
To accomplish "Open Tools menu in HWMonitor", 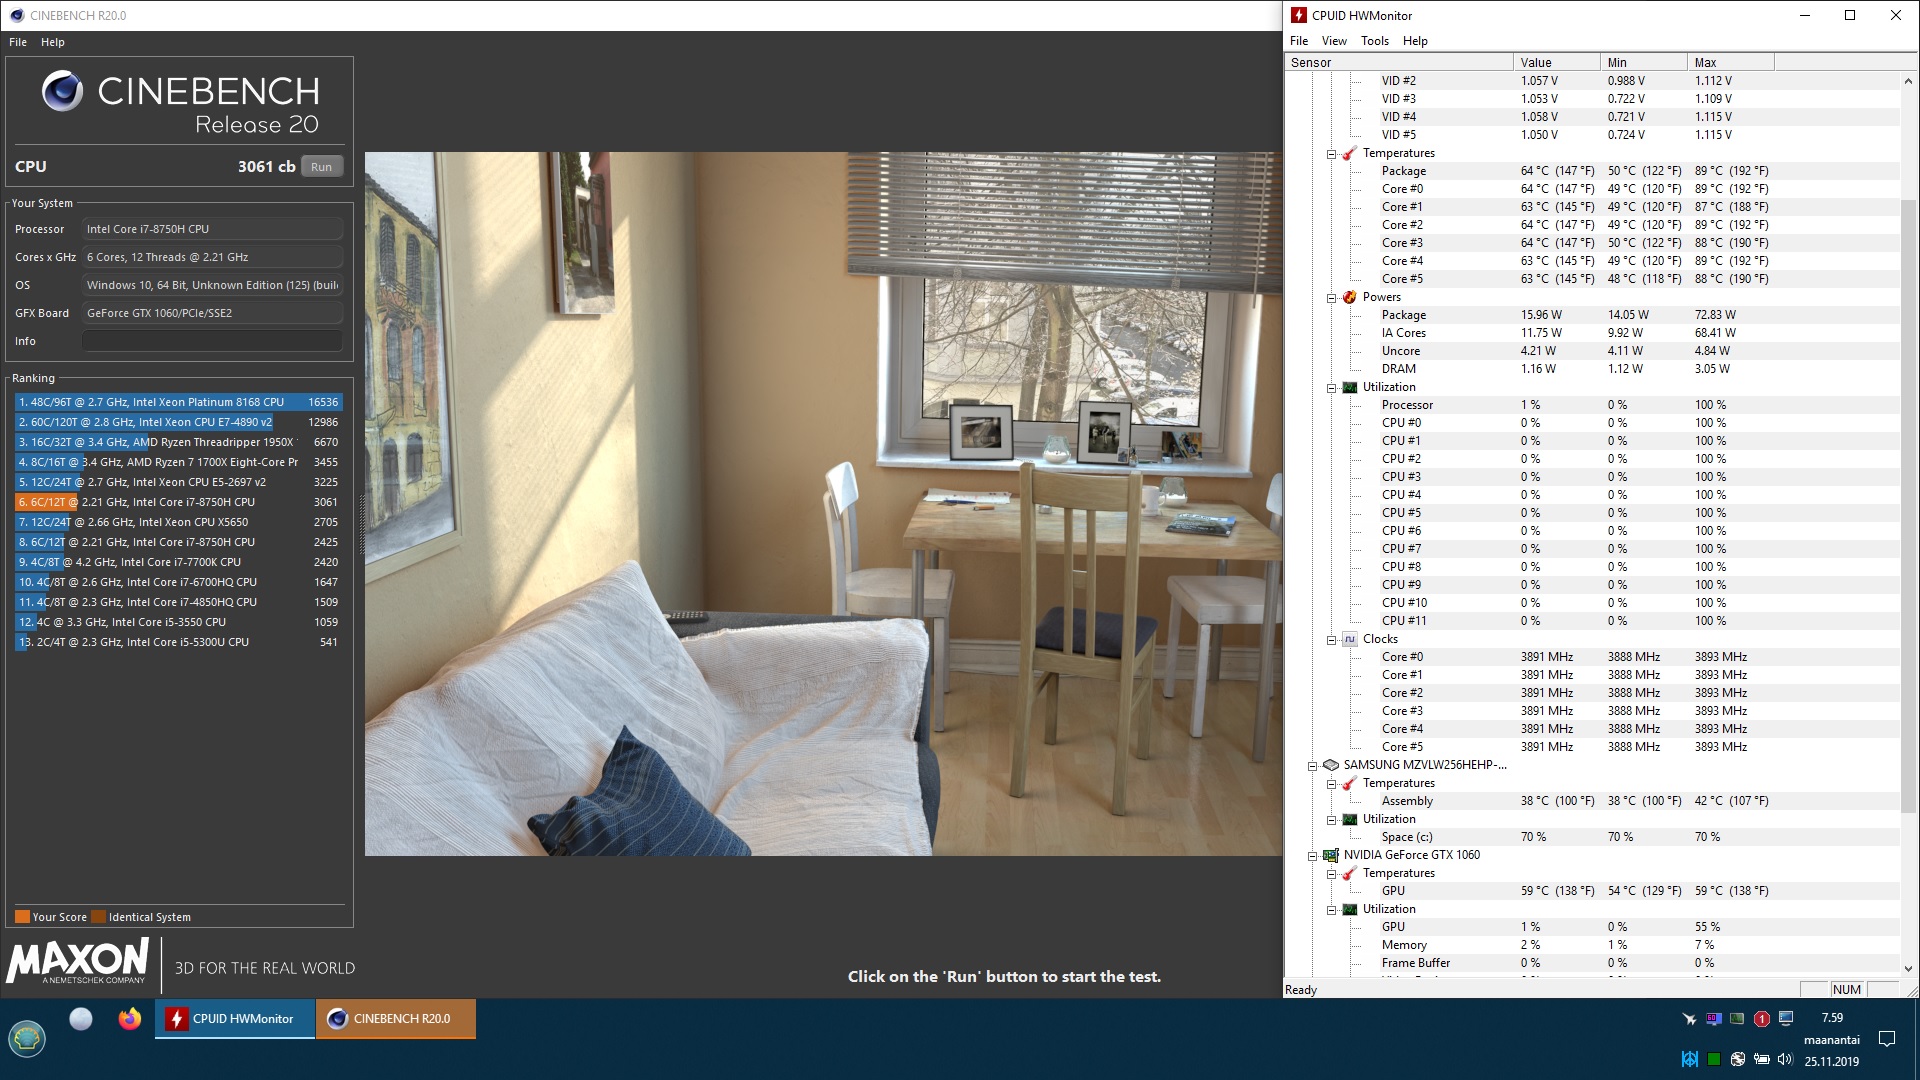I will [x=1375, y=41].
